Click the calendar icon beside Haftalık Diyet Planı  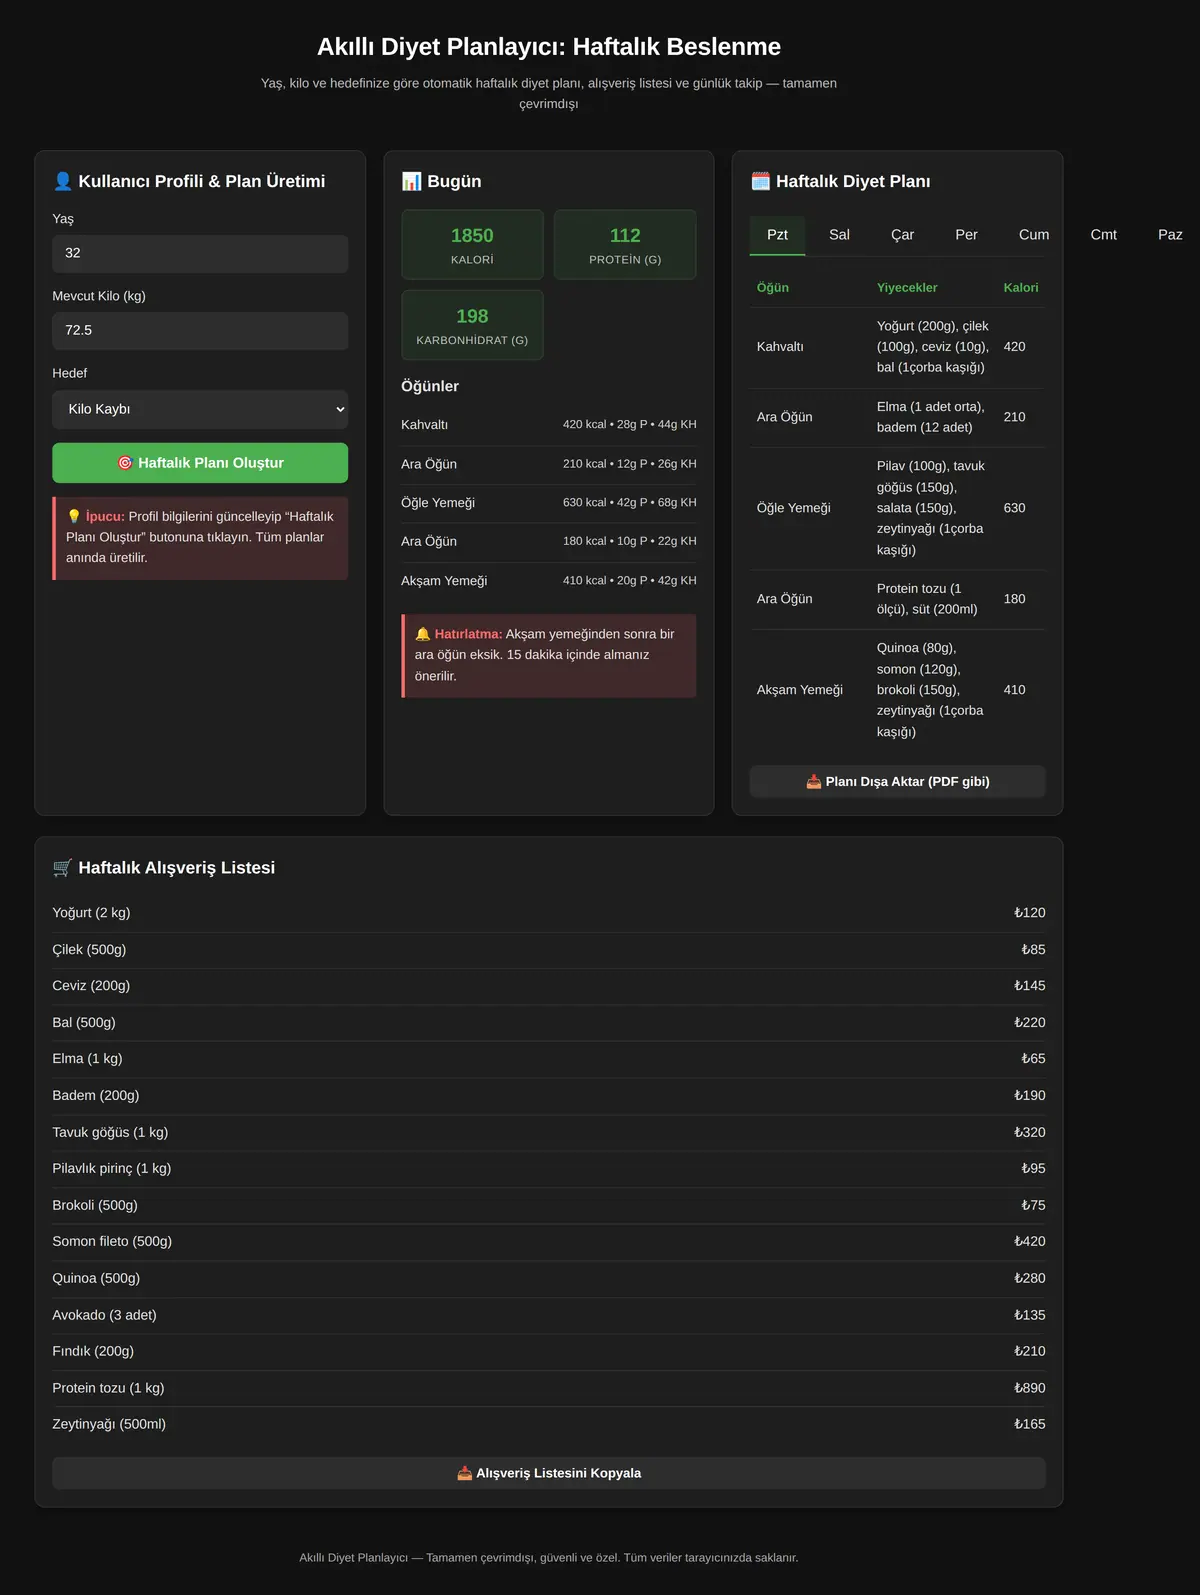pyautogui.click(x=760, y=181)
